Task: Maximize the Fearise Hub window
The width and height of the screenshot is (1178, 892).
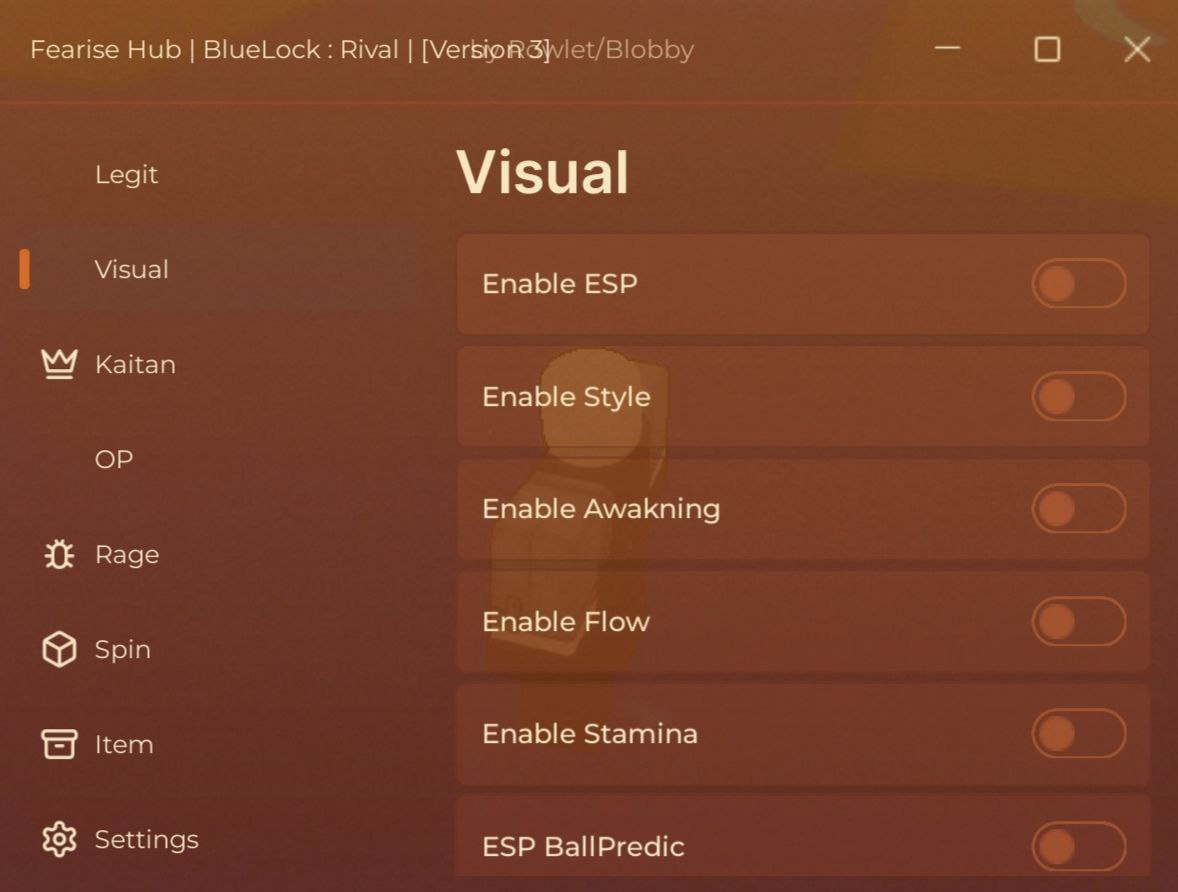Action: [x=1047, y=49]
